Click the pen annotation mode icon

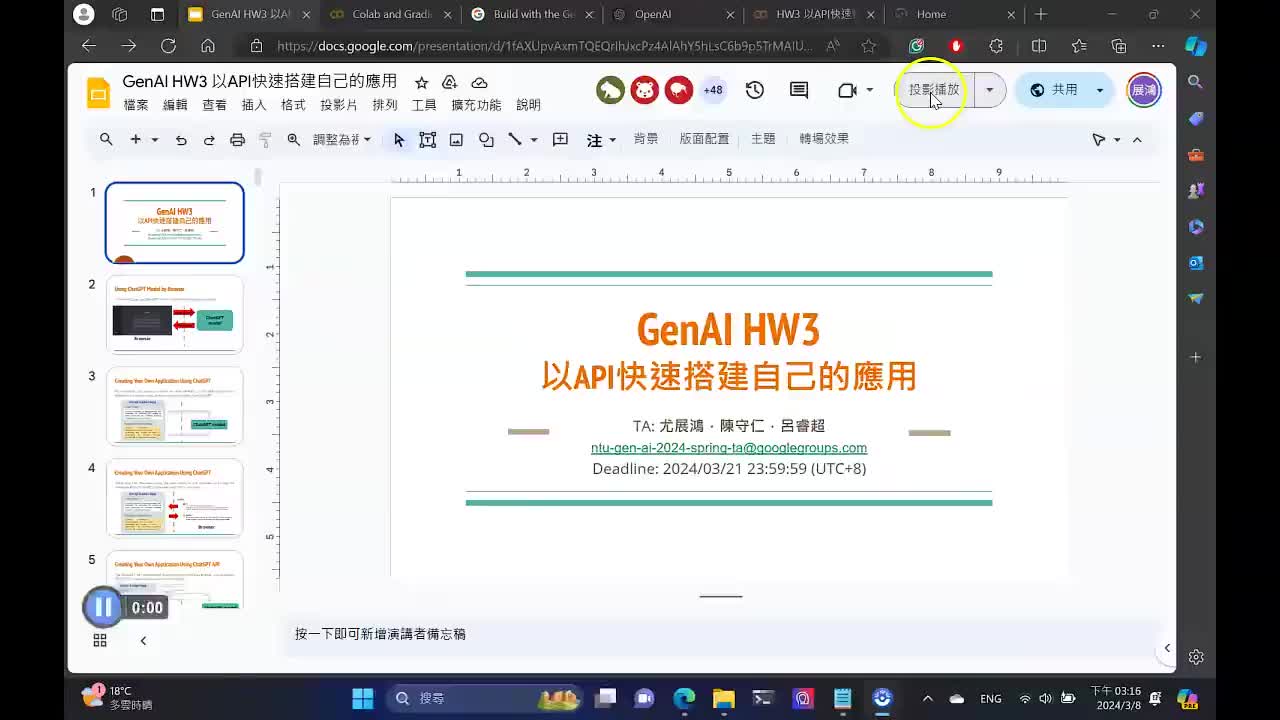pos(1099,140)
